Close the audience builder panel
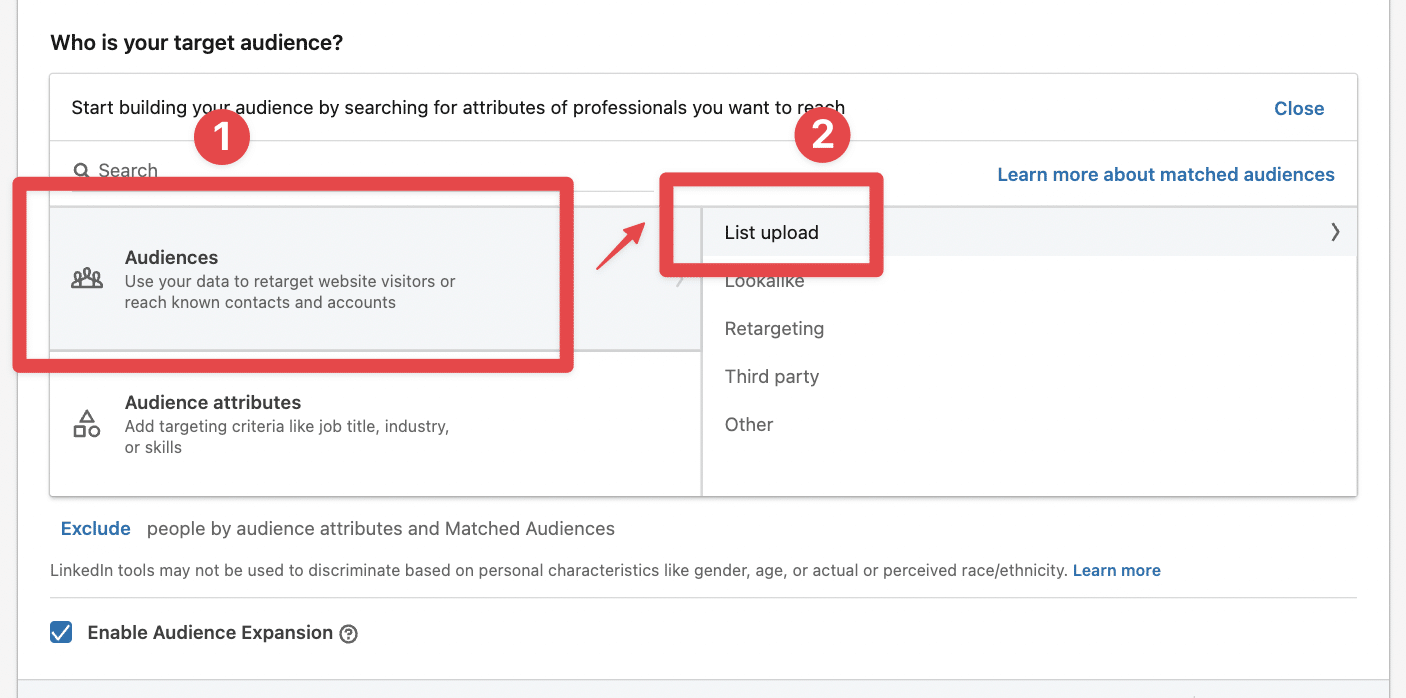The width and height of the screenshot is (1406, 698). point(1299,109)
